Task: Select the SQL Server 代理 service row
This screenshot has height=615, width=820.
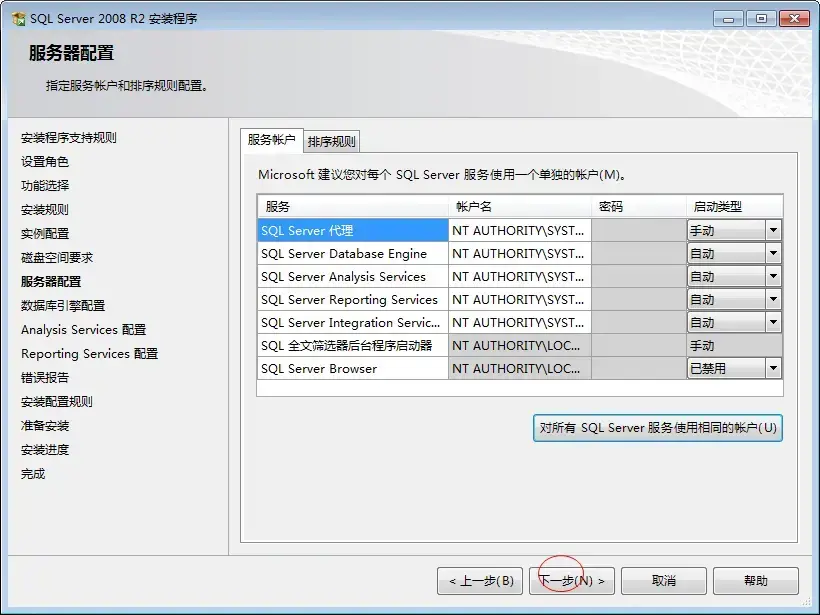Action: point(353,230)
